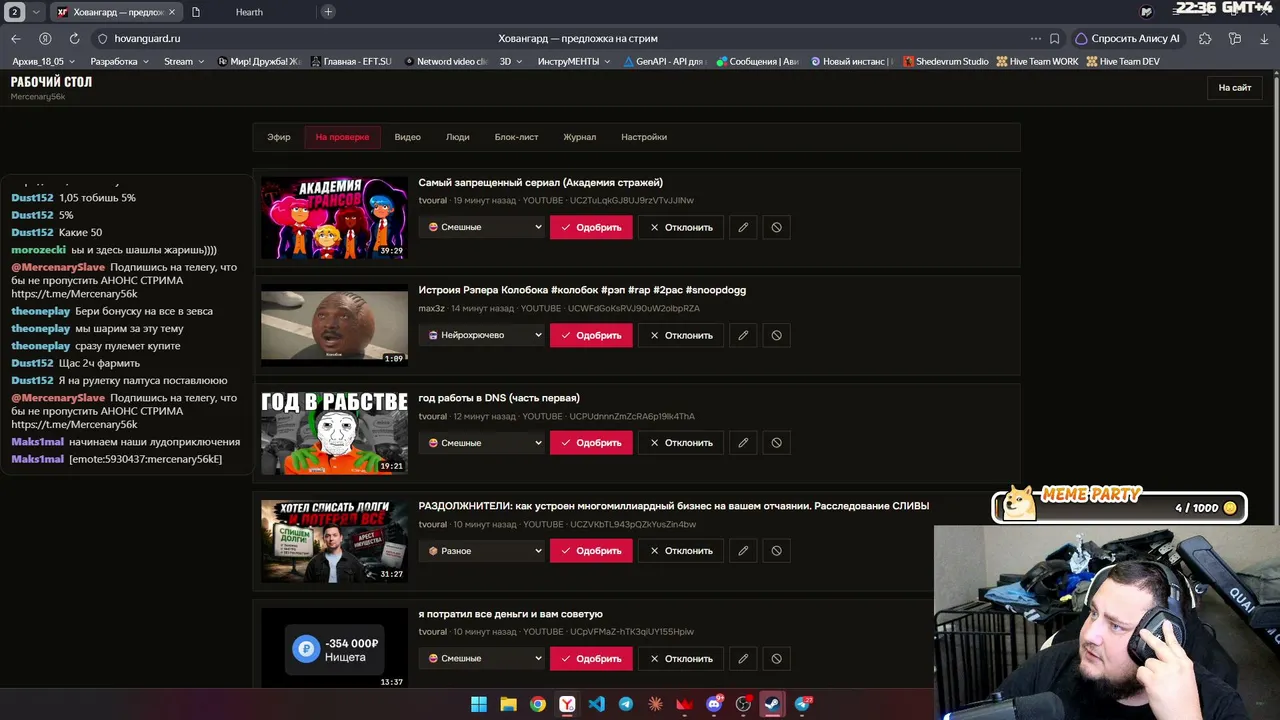Screen dimensions: 1280x720
Task: Click the Telegram link under the first @MercenarySlave message
Action: [x=74, y=294]
